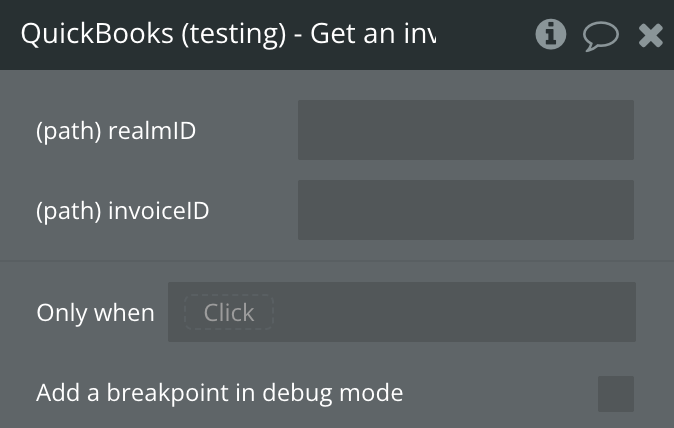Toggle the breakpoint square at bottom right

615,393
